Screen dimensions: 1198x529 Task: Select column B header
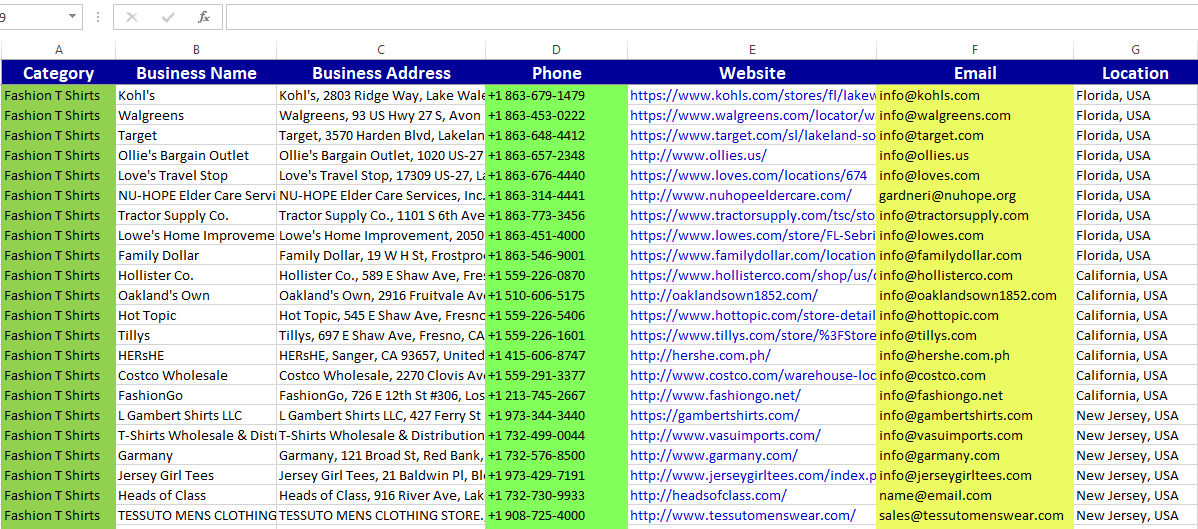coord(196,50)
